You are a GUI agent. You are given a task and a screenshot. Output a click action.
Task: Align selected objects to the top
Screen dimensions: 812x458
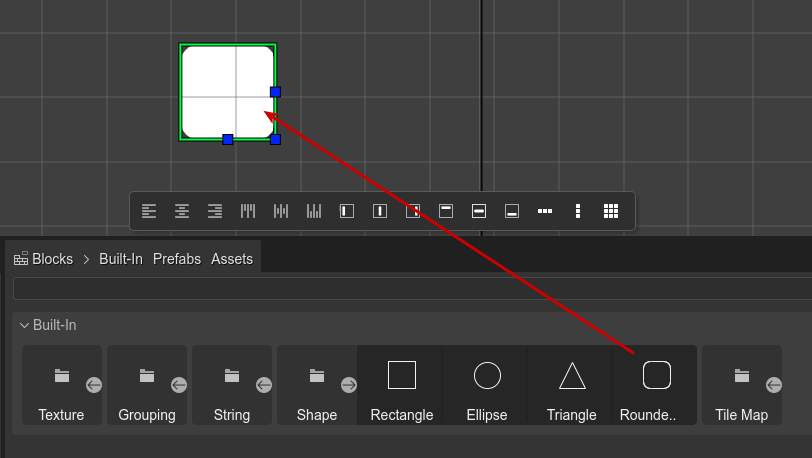248,211
